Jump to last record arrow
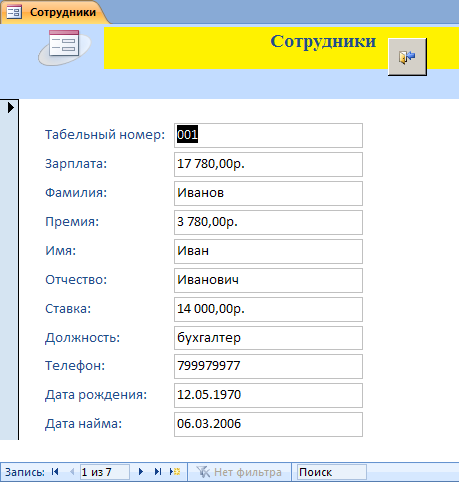This screenshot has height=482, width=459. point(158,472)
